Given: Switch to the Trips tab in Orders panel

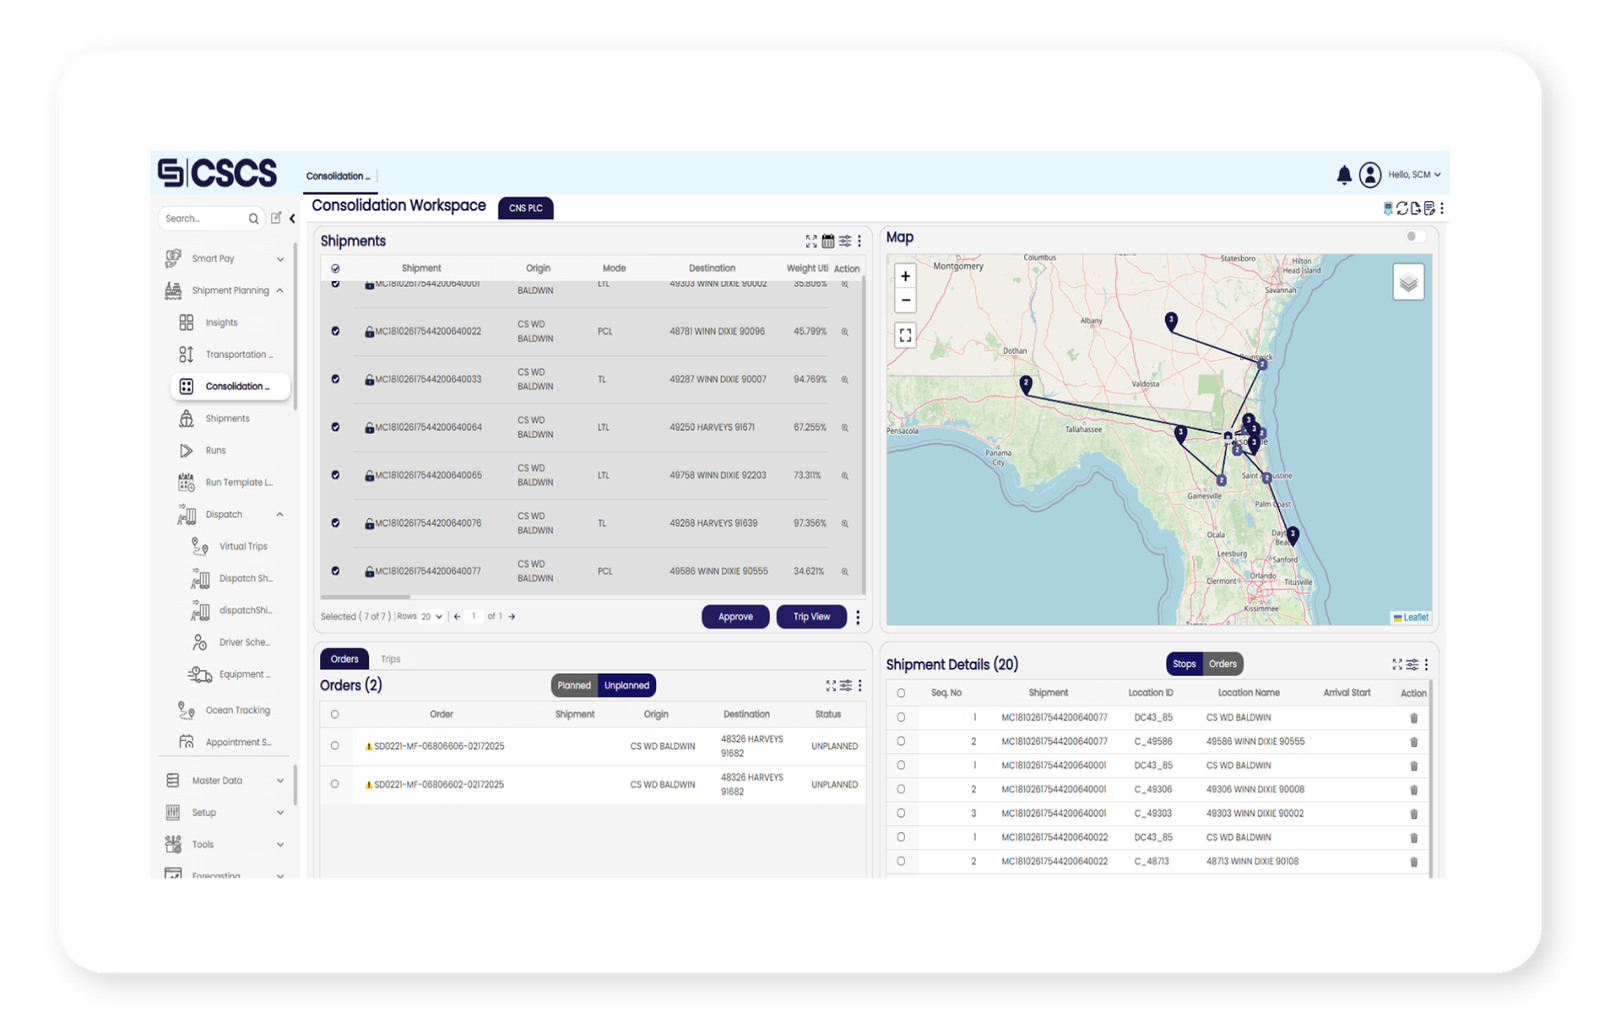Looking at the screenshot, I should point(390,659).
